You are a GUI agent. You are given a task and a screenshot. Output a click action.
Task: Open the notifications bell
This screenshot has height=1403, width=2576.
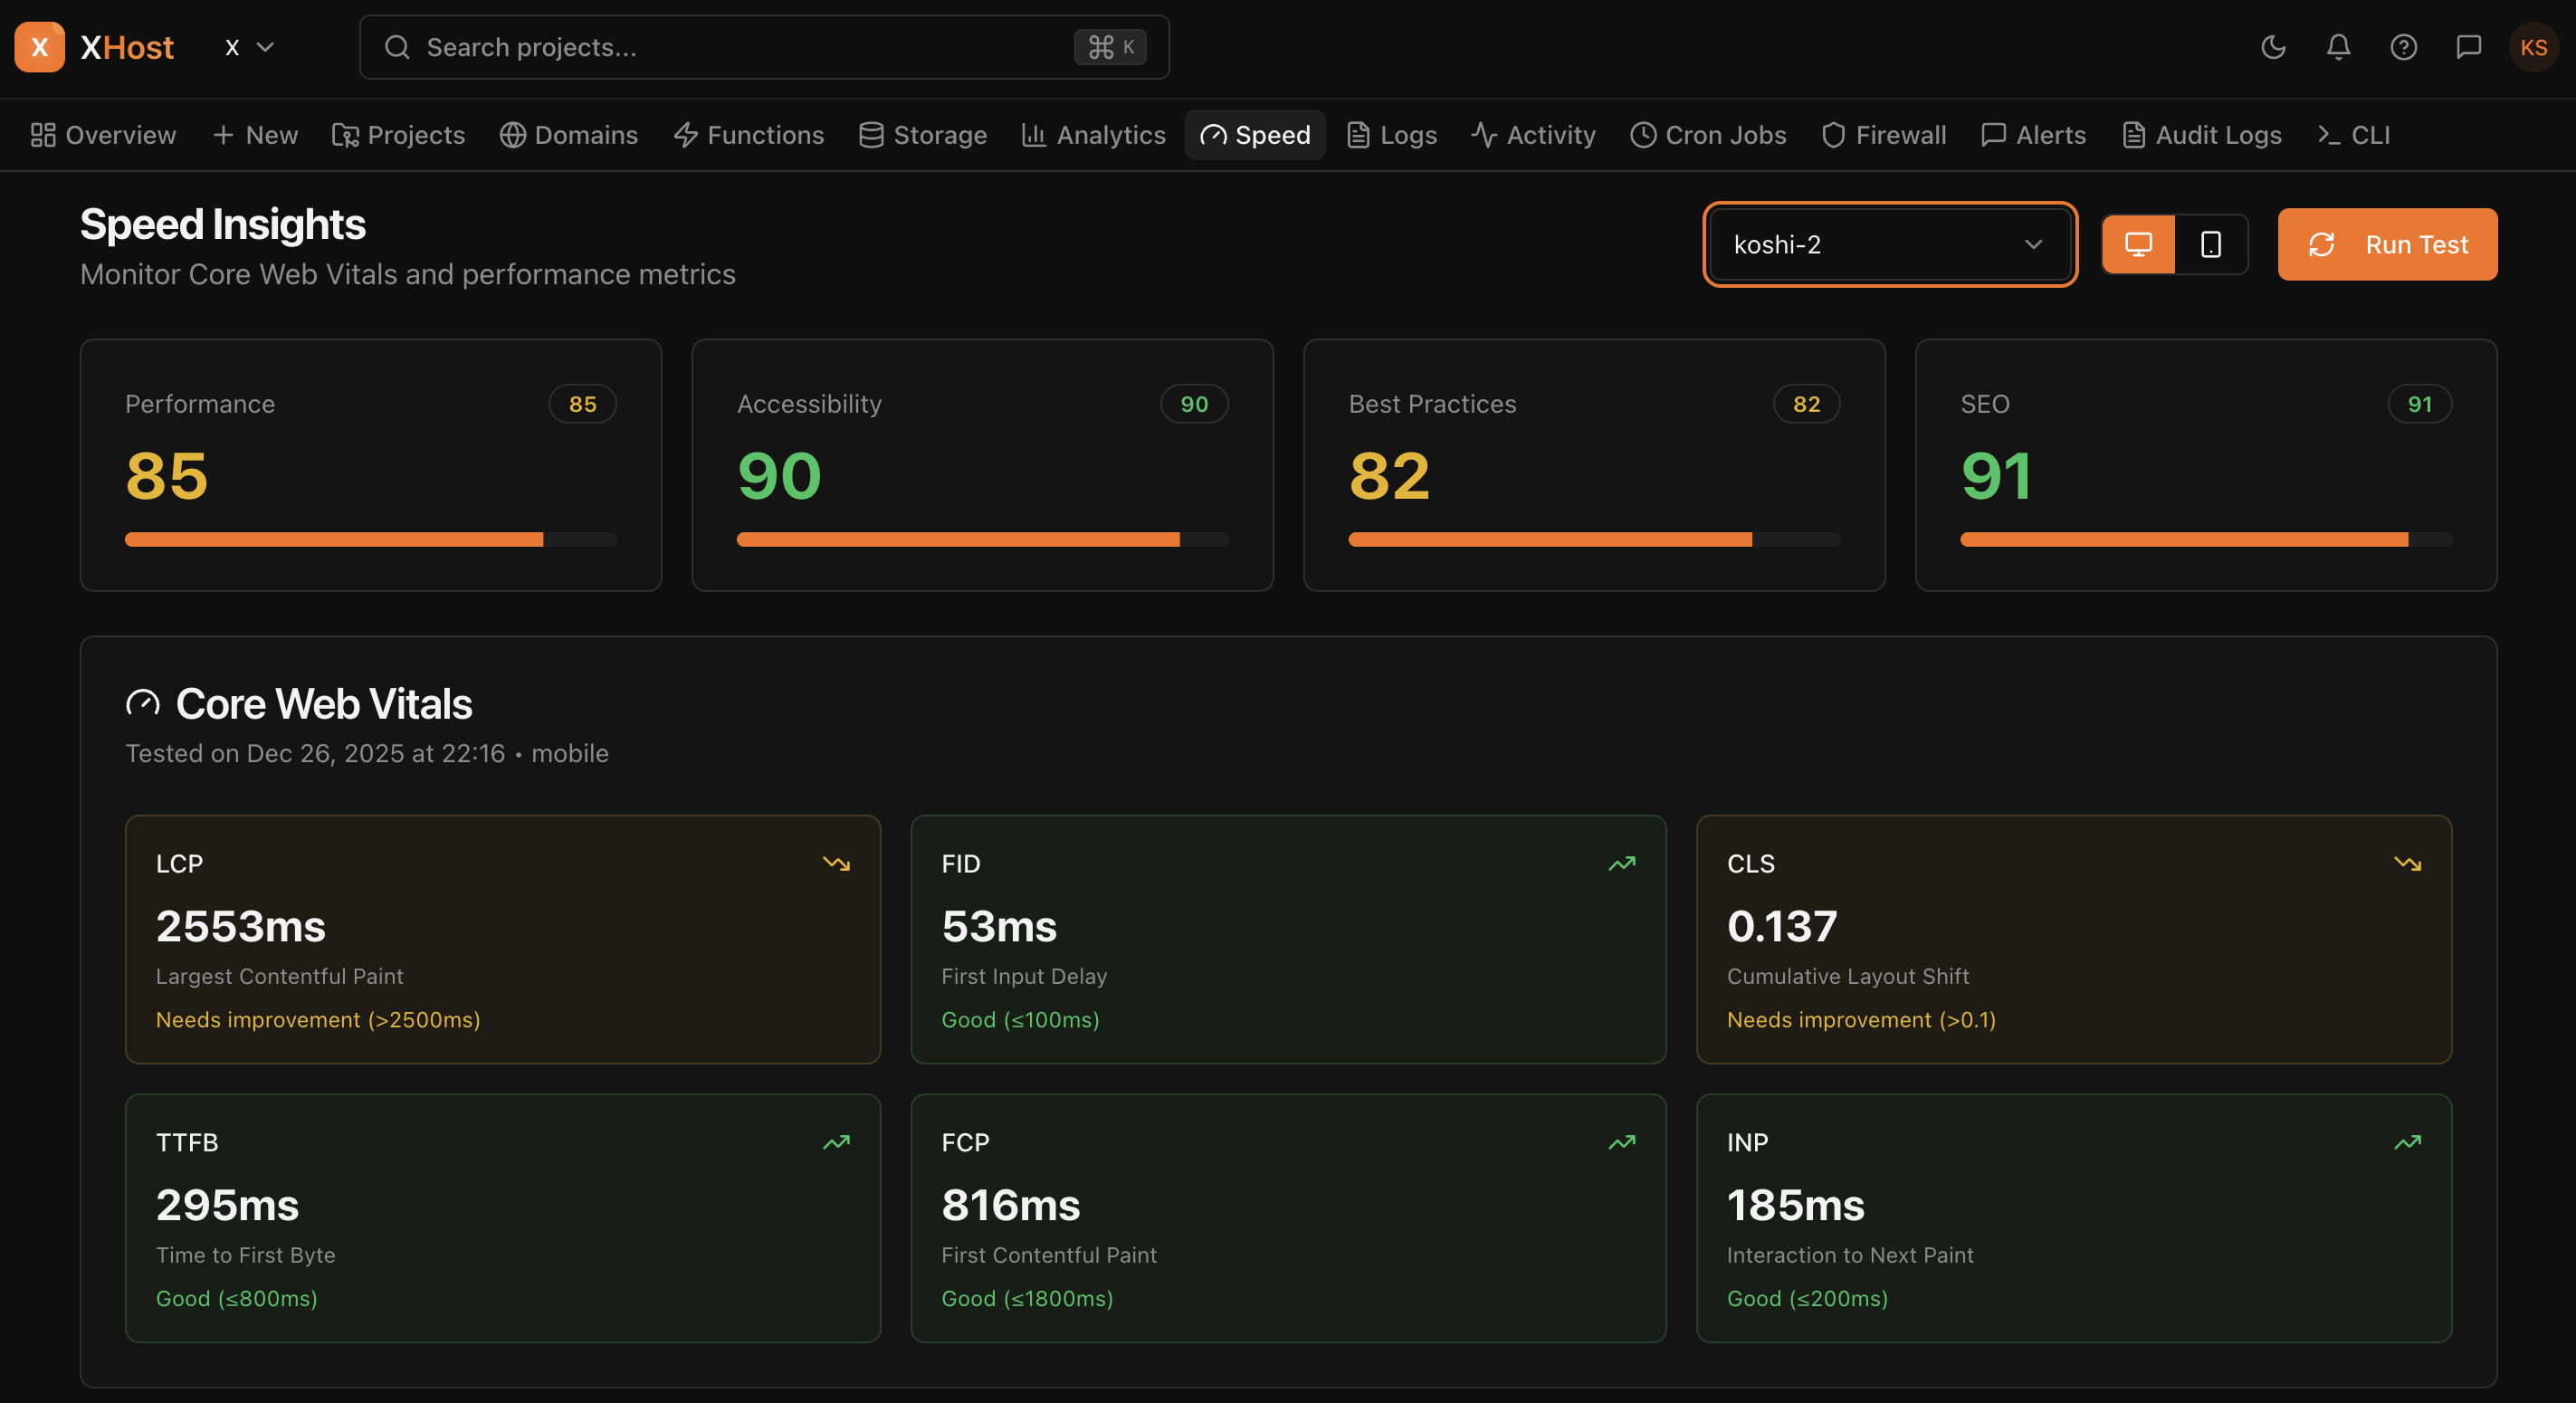click(2338, 47)
